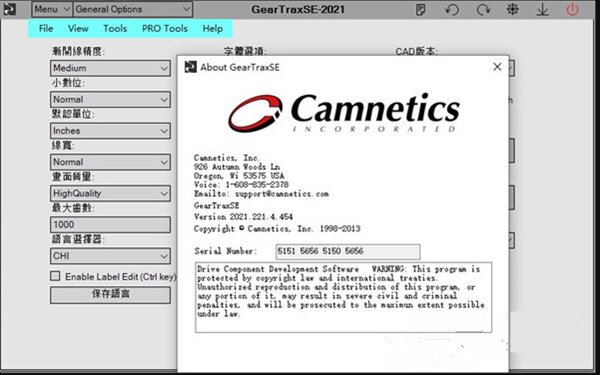Open the Medium involute precision dropdown
Screen dimensions: 600x375
[x=110, y=68]
